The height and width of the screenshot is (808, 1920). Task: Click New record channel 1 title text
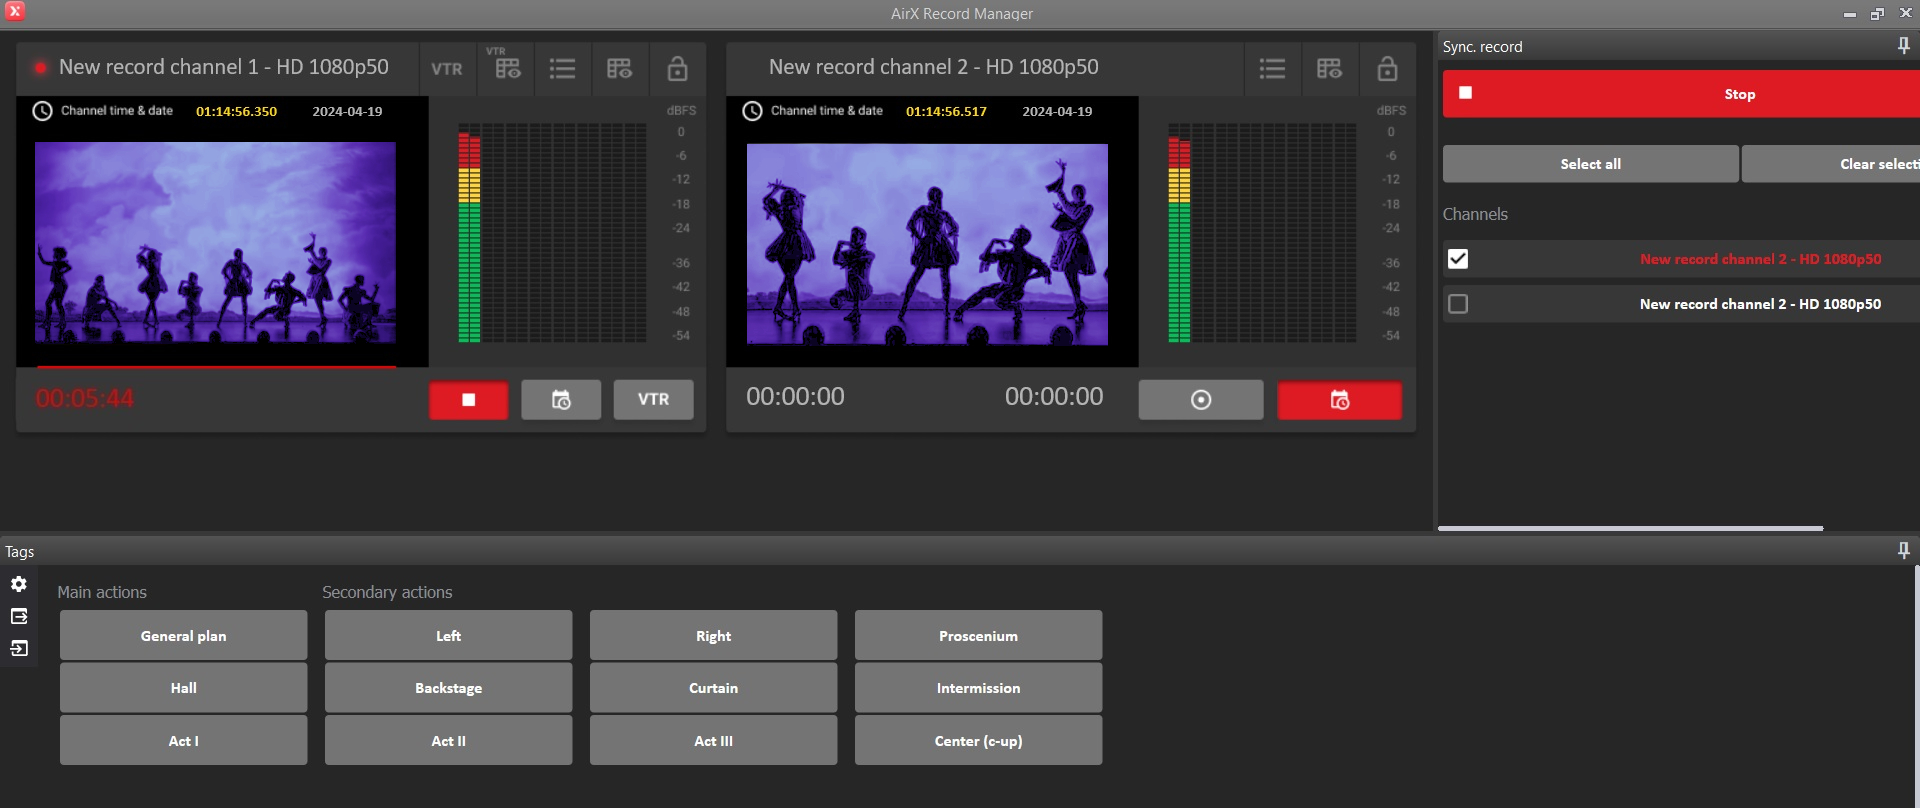[x=223, y=67]
